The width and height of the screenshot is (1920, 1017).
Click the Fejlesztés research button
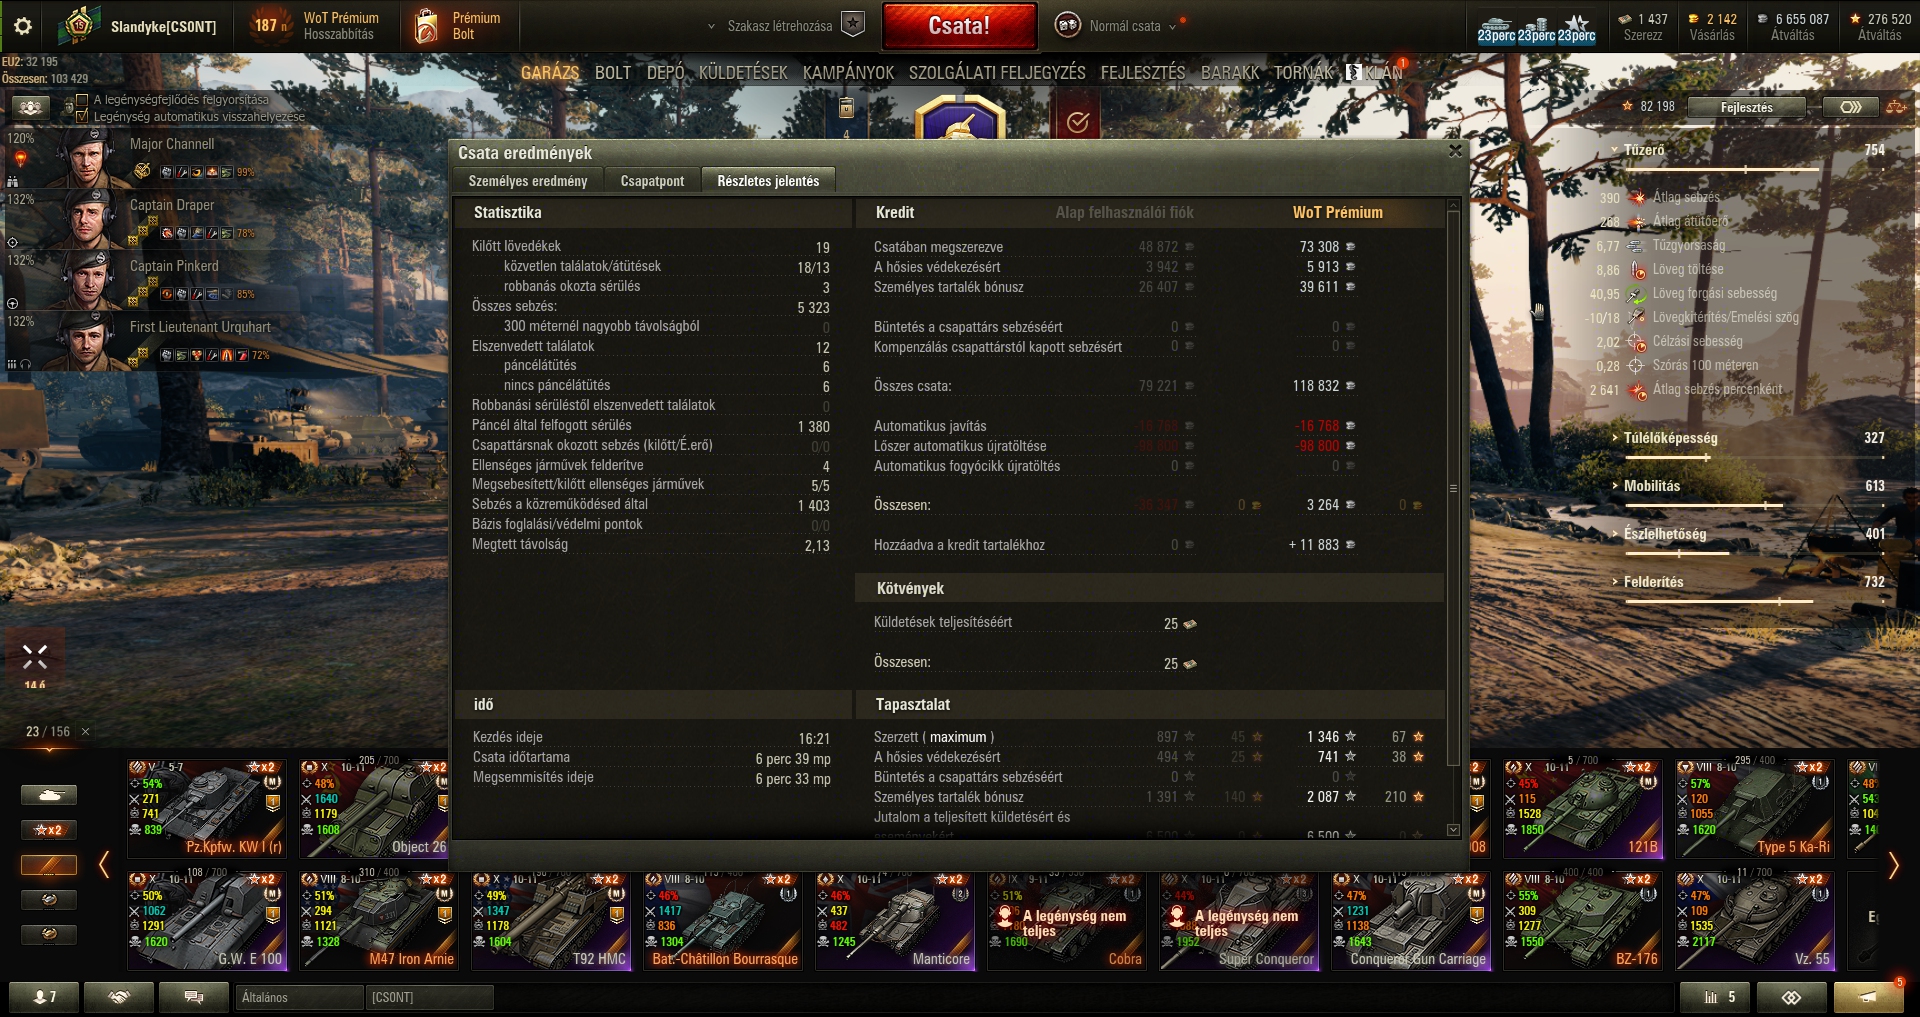click(x=1746, y=107)
